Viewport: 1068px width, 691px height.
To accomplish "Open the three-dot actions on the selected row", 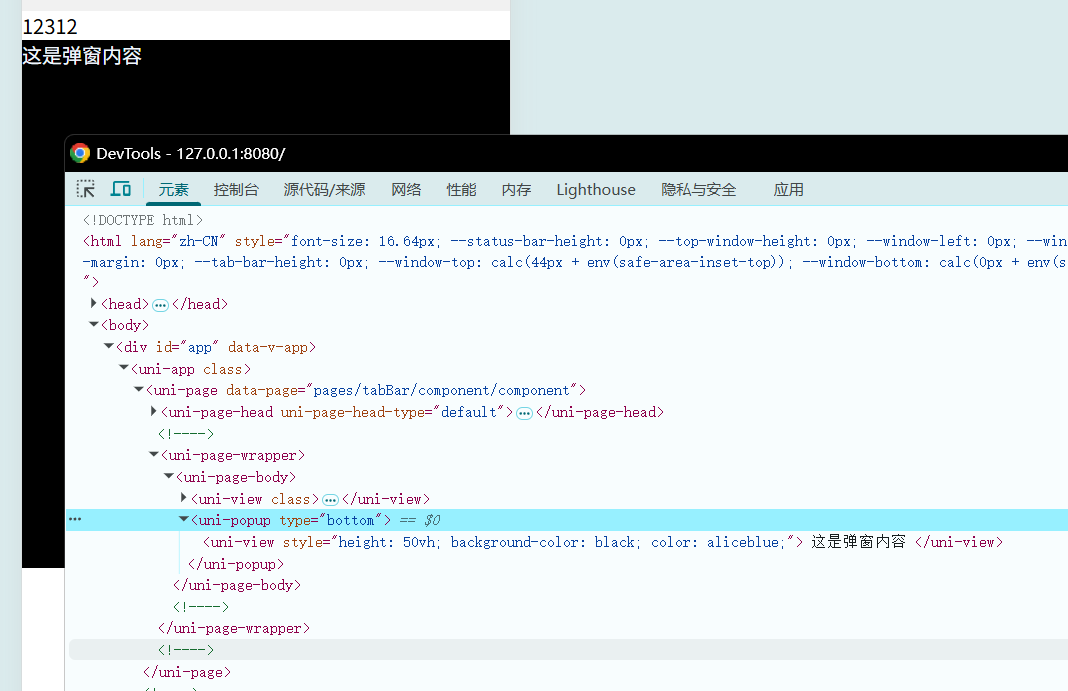I will coord(75,520).
